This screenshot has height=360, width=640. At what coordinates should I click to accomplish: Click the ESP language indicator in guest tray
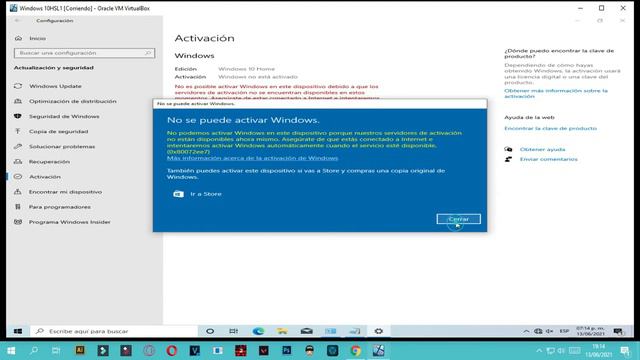(564, 331)
